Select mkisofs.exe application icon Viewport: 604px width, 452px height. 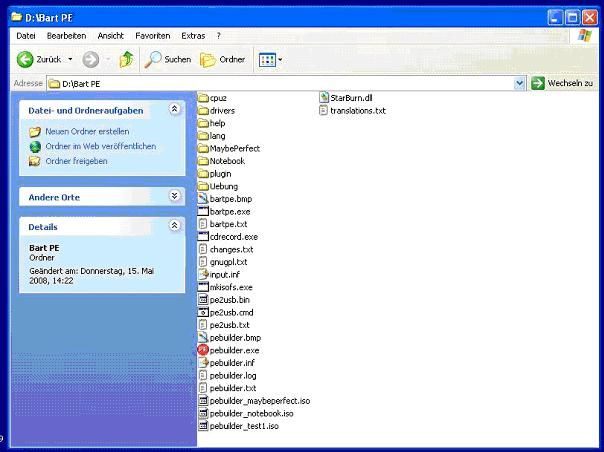[x=203, y=287]
